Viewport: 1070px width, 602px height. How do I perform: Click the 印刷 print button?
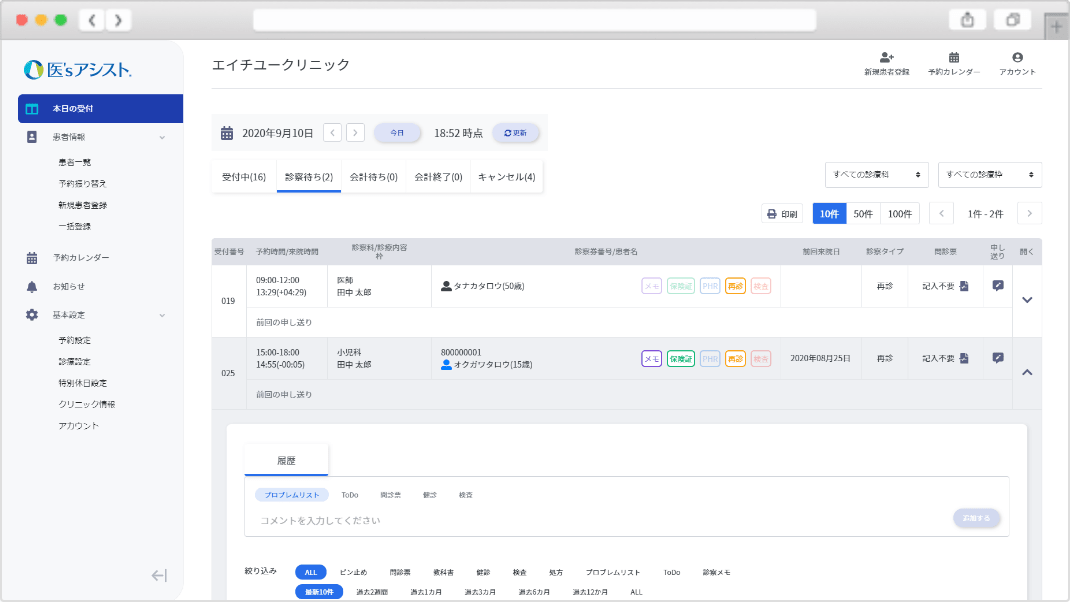[x=782, y=213]
